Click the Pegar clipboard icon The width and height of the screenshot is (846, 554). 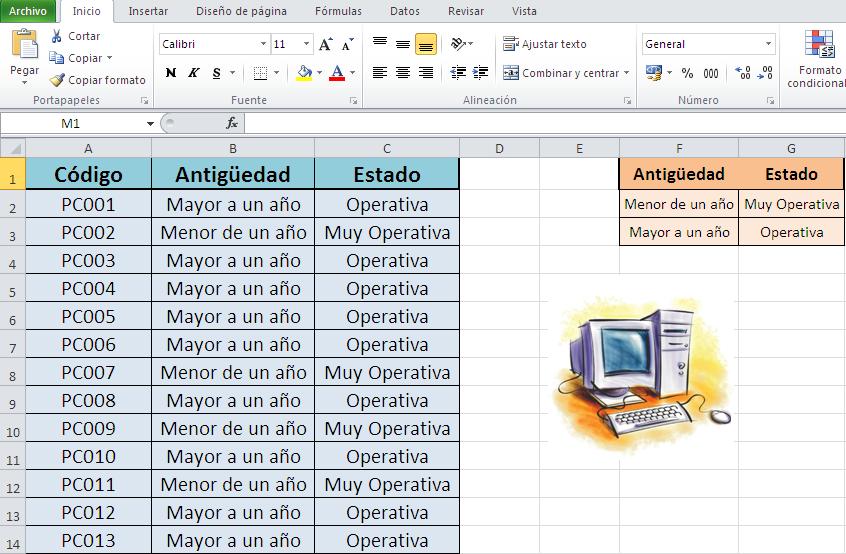coord(24,45)
